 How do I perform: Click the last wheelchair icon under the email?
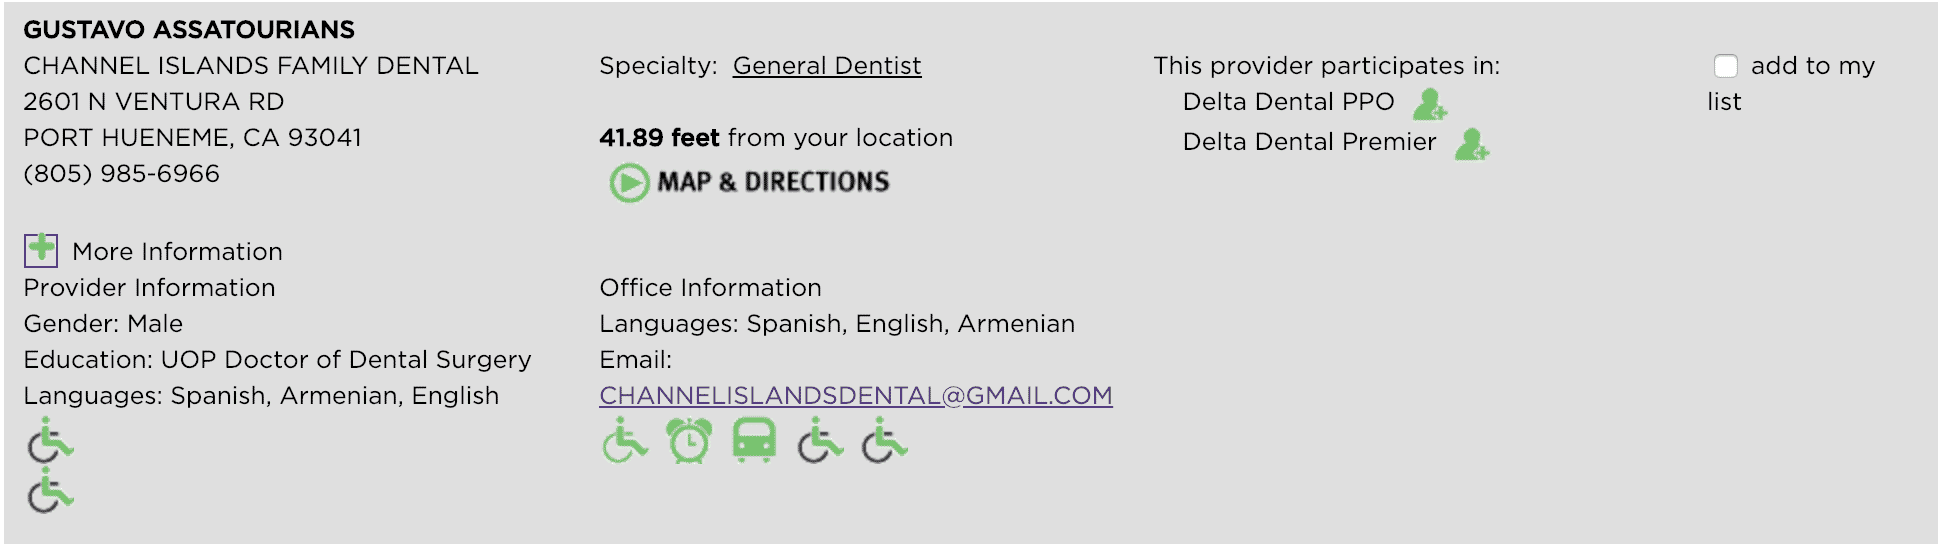885,441
